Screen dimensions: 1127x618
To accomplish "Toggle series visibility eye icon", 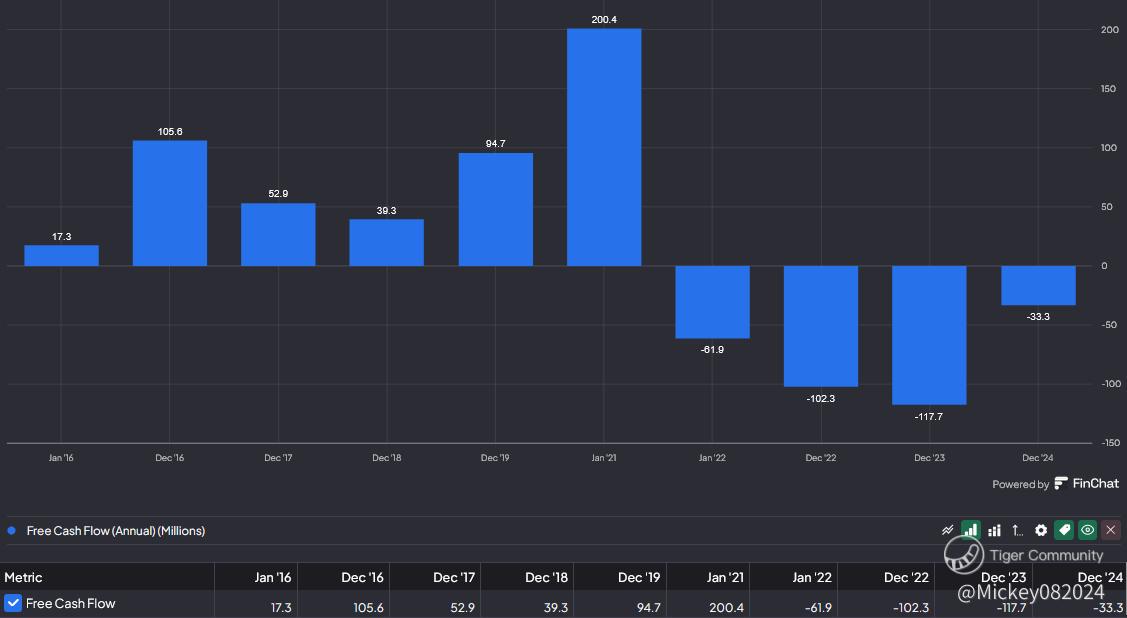I will tap(1087, 530).
